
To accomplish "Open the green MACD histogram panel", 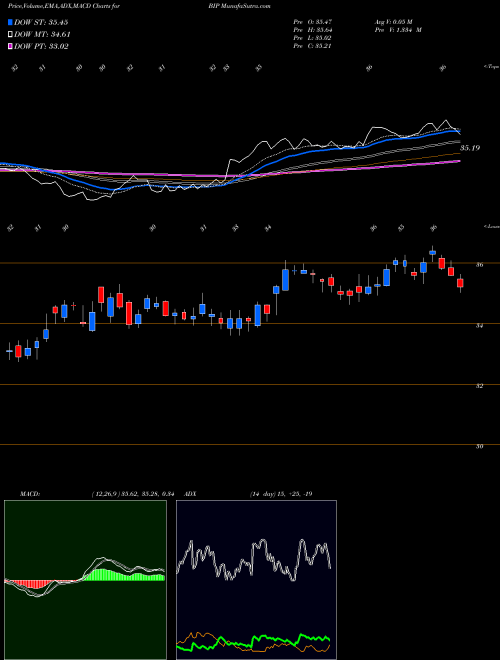I will 85,580.
